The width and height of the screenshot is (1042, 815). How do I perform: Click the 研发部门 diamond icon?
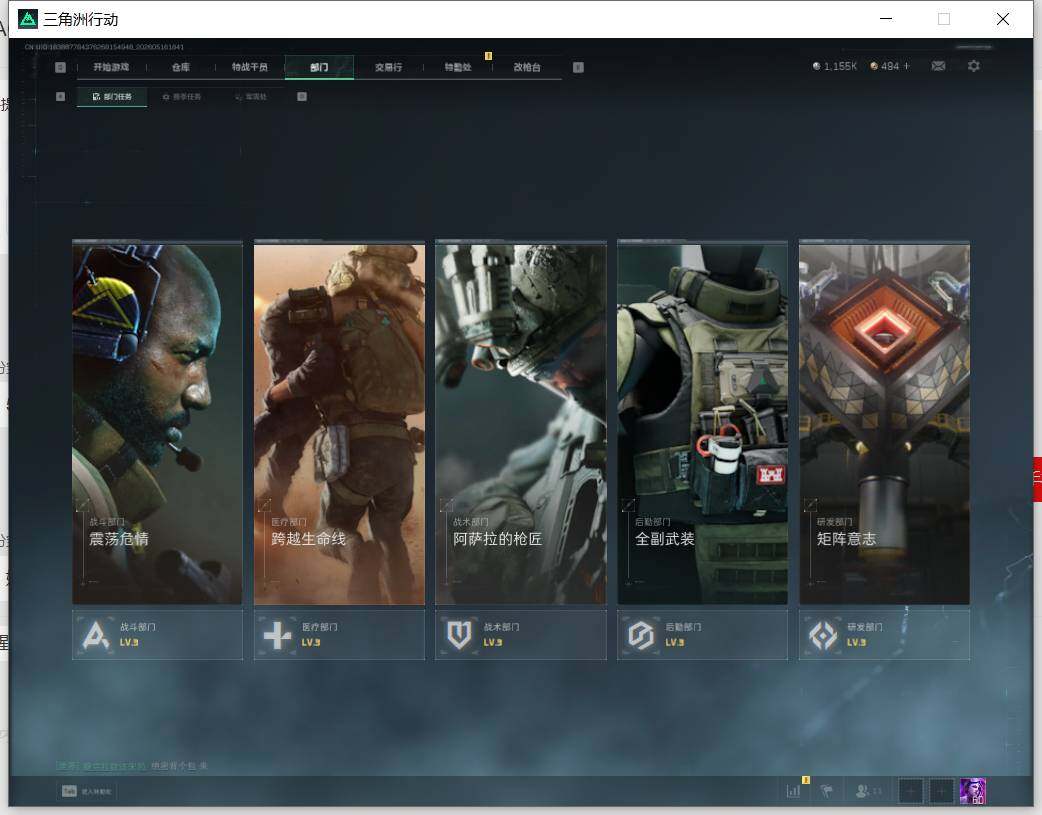[x=823, y=636]
